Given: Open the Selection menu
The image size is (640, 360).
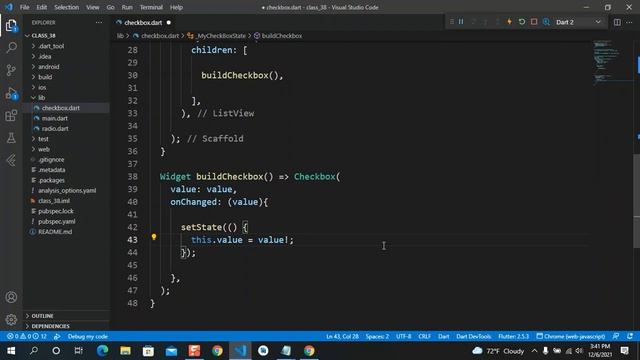Looking at the screenshot, I should (x=67, y=7).
